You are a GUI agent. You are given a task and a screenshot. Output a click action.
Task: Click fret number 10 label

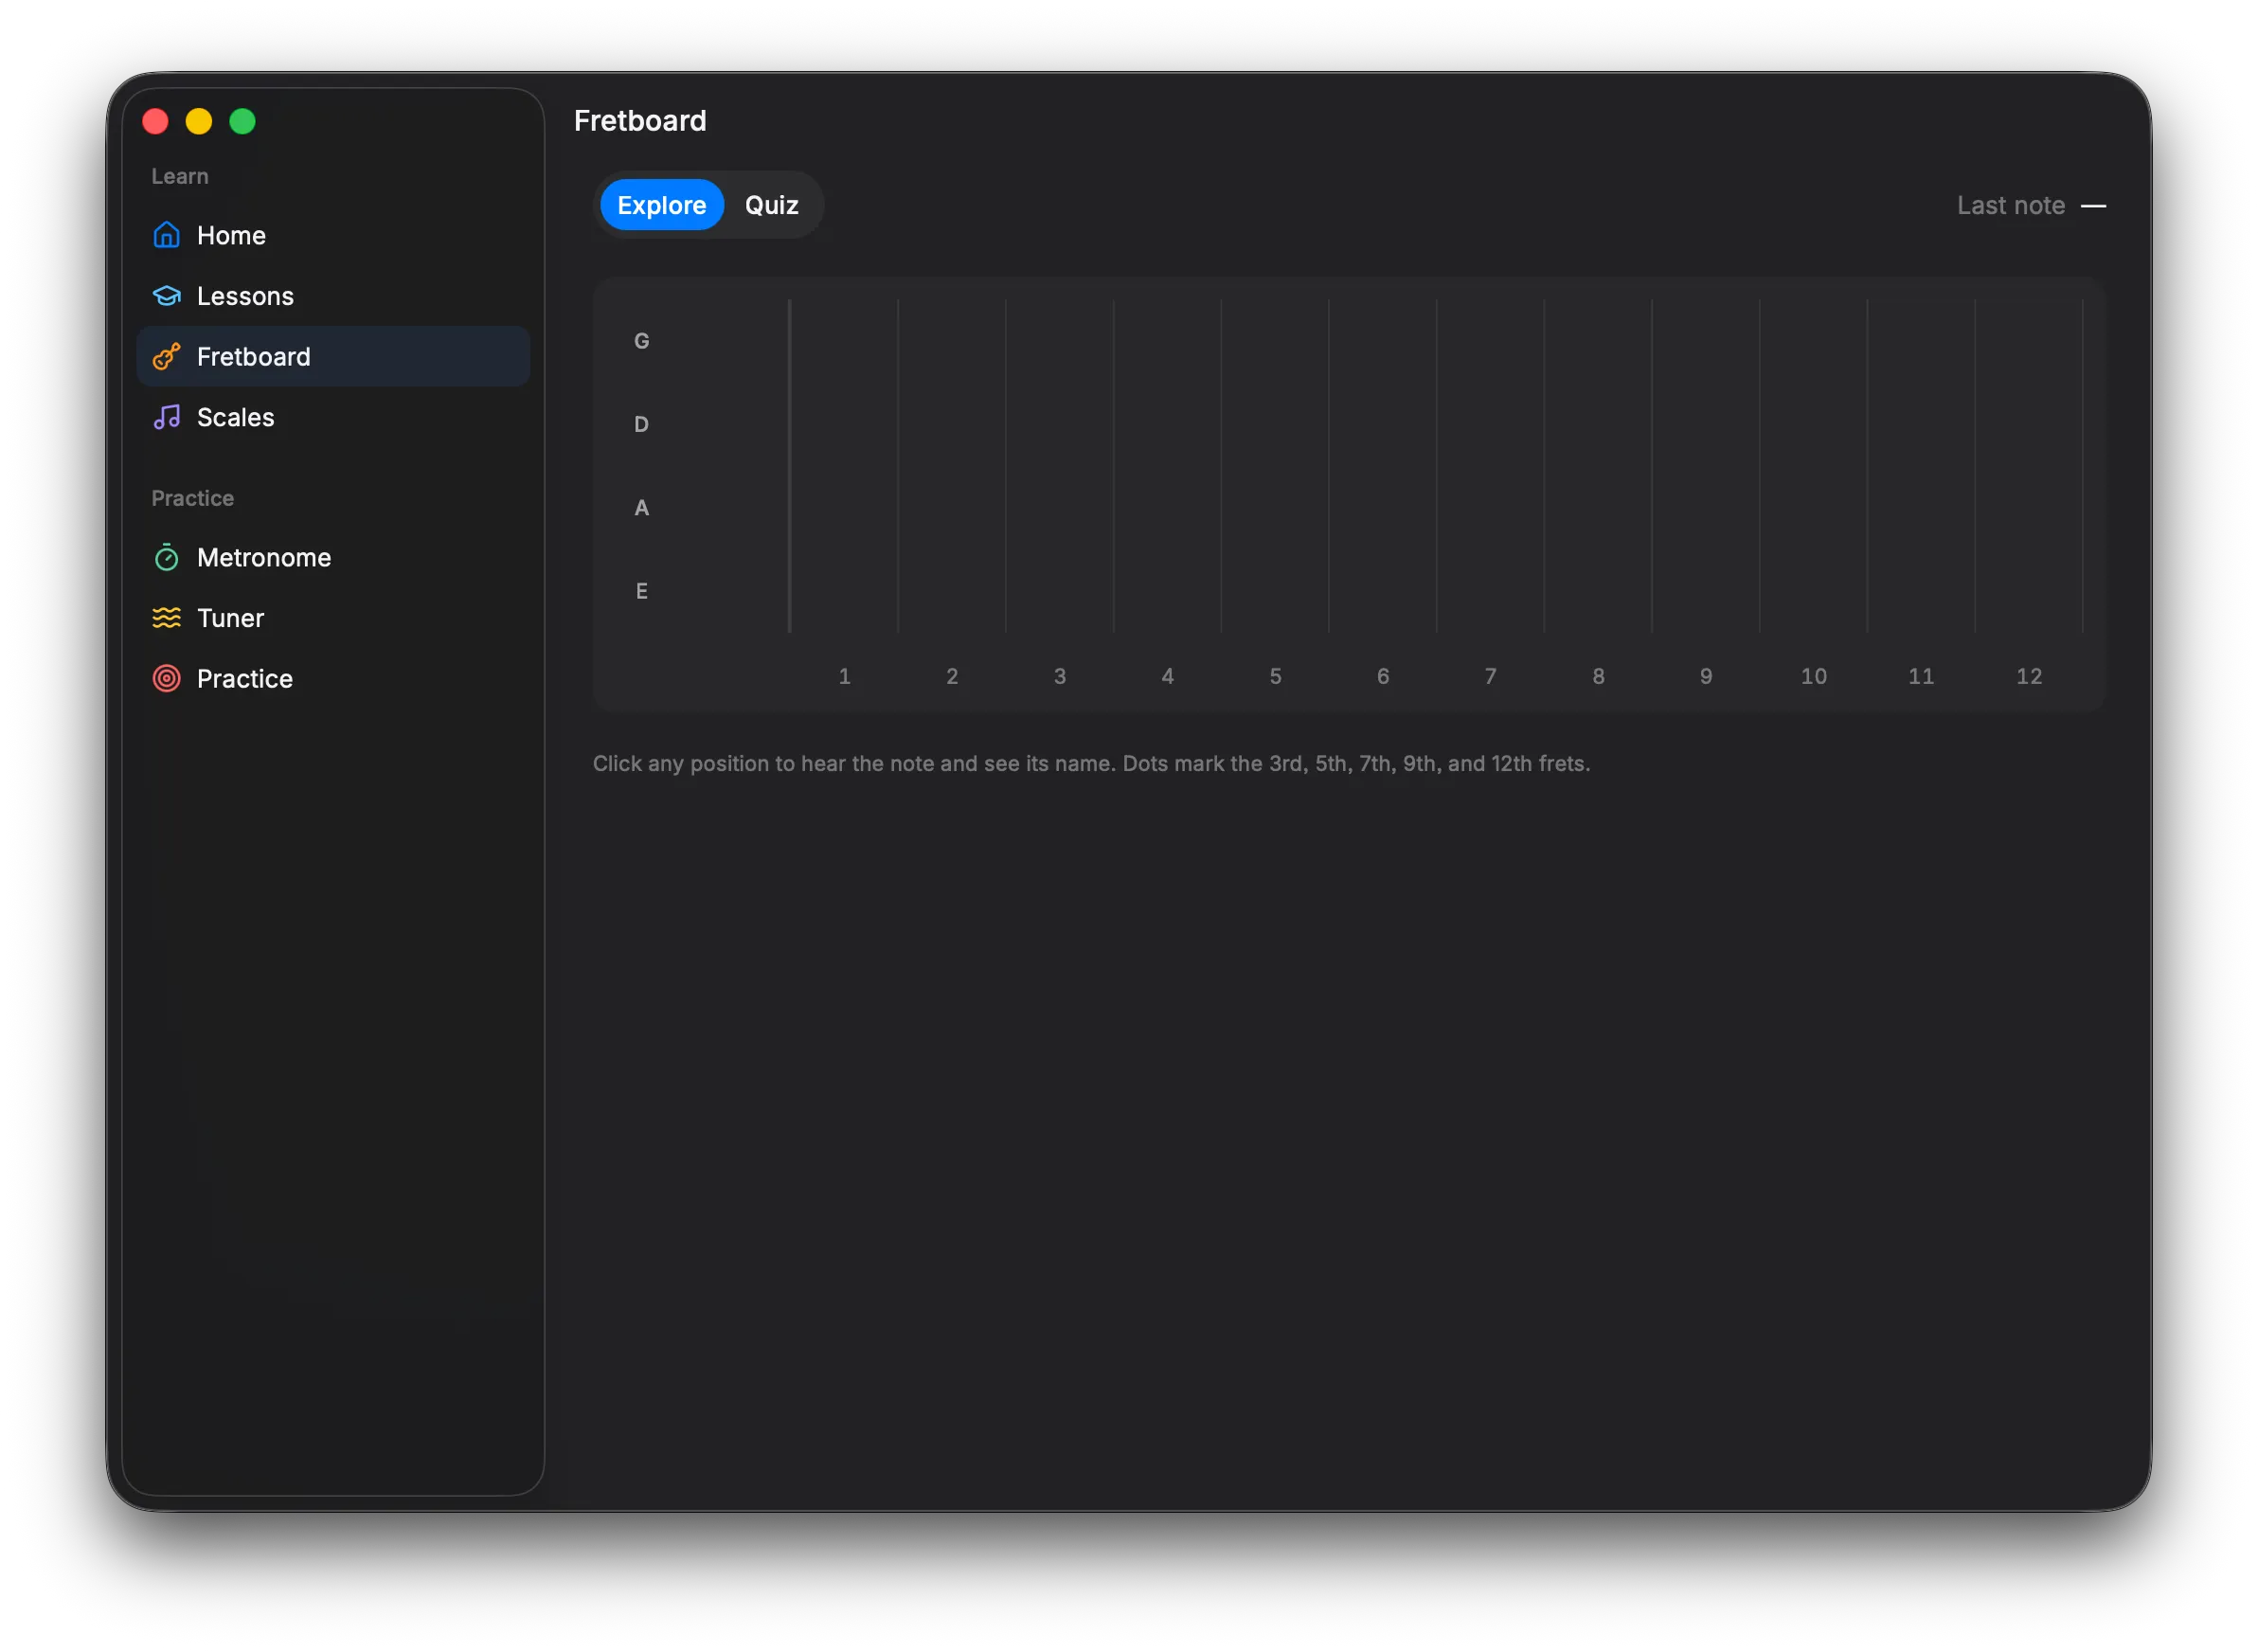pos(1814,677)
